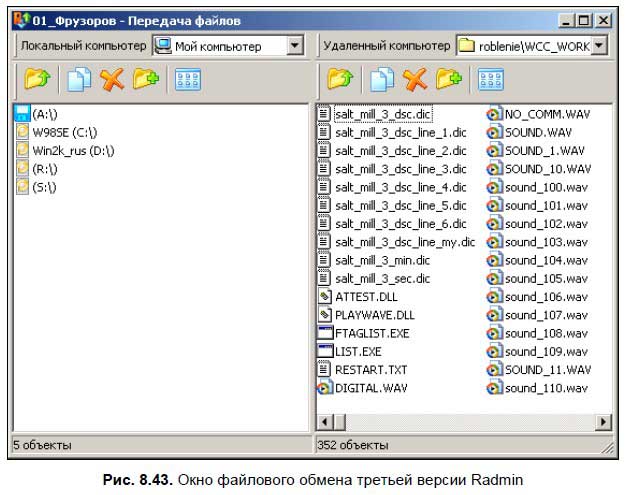
Task: Open the Мой компьютер location dropdown
Action: [x=294, y=45]
